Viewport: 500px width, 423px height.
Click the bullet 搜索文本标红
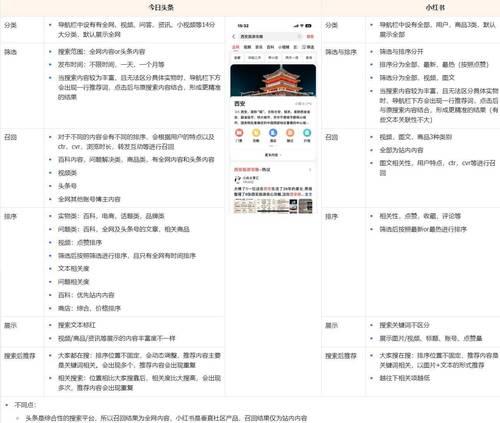pyautogui.click(x=77, y=325)
